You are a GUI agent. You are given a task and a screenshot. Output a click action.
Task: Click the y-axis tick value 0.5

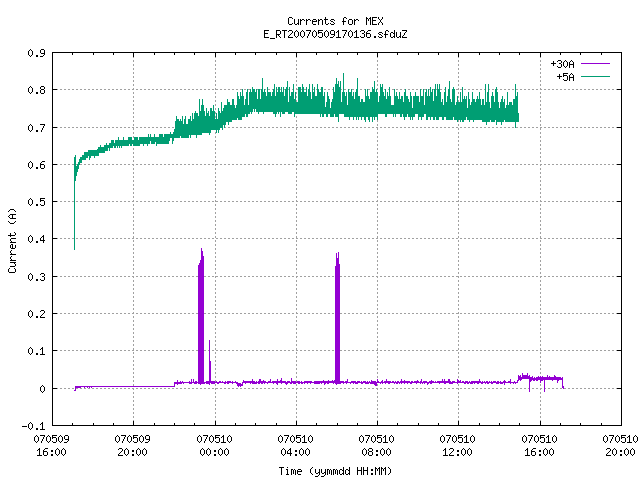point(36,202)
